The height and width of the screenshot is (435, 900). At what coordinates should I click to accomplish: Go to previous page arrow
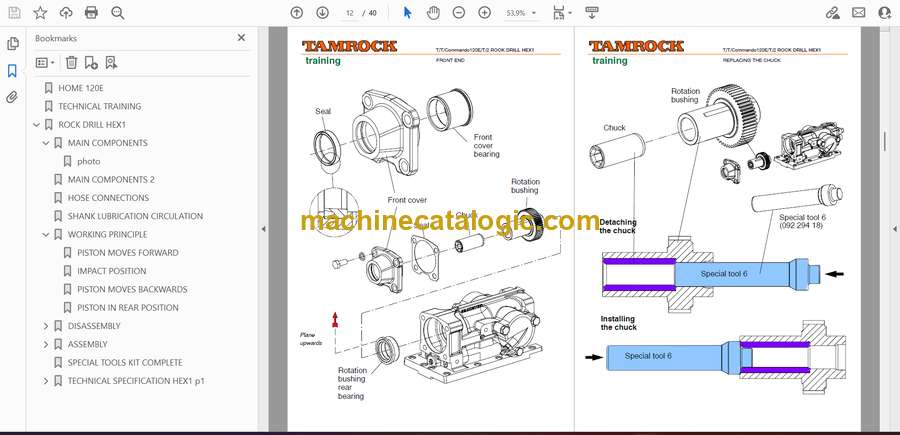click(x=296, y=13)
